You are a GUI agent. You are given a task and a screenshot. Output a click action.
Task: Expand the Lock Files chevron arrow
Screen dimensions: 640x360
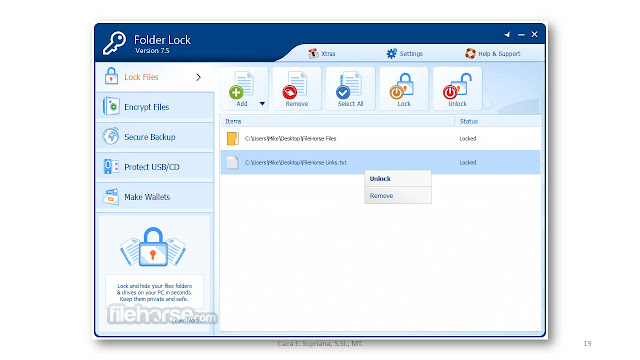coord(198,77)
